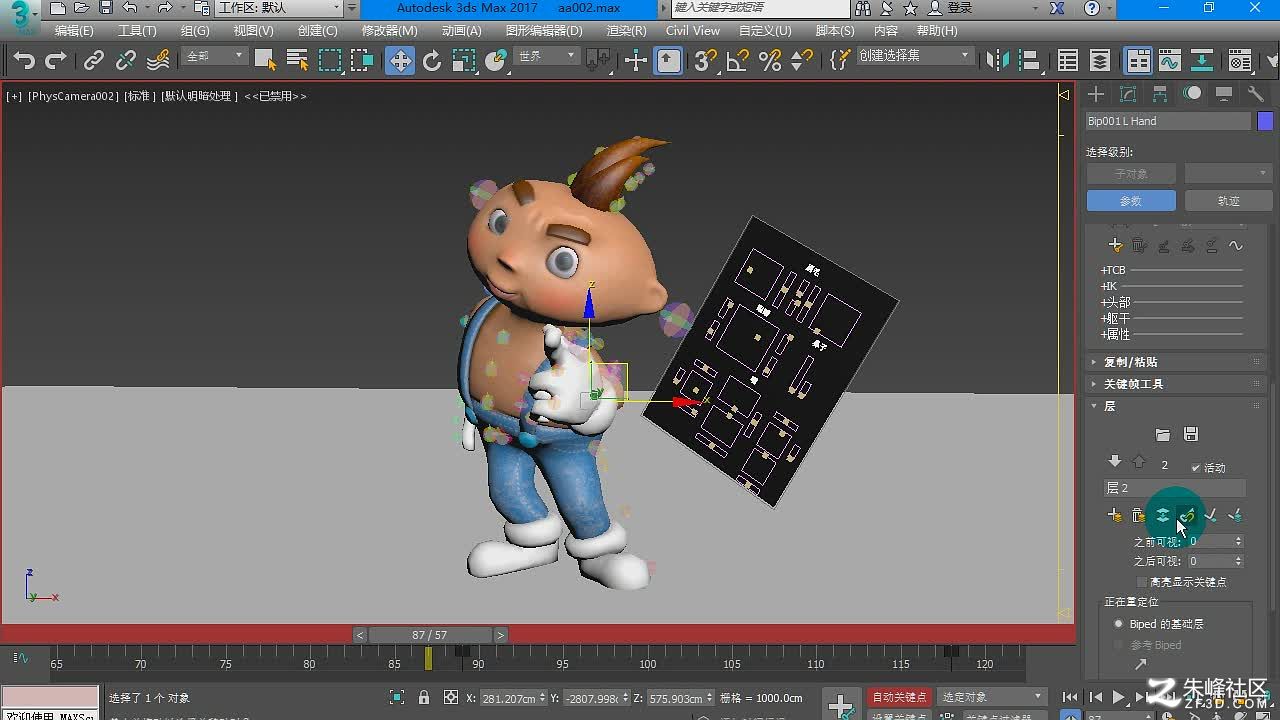Step time slider back with left arrow

click(360, 635)
